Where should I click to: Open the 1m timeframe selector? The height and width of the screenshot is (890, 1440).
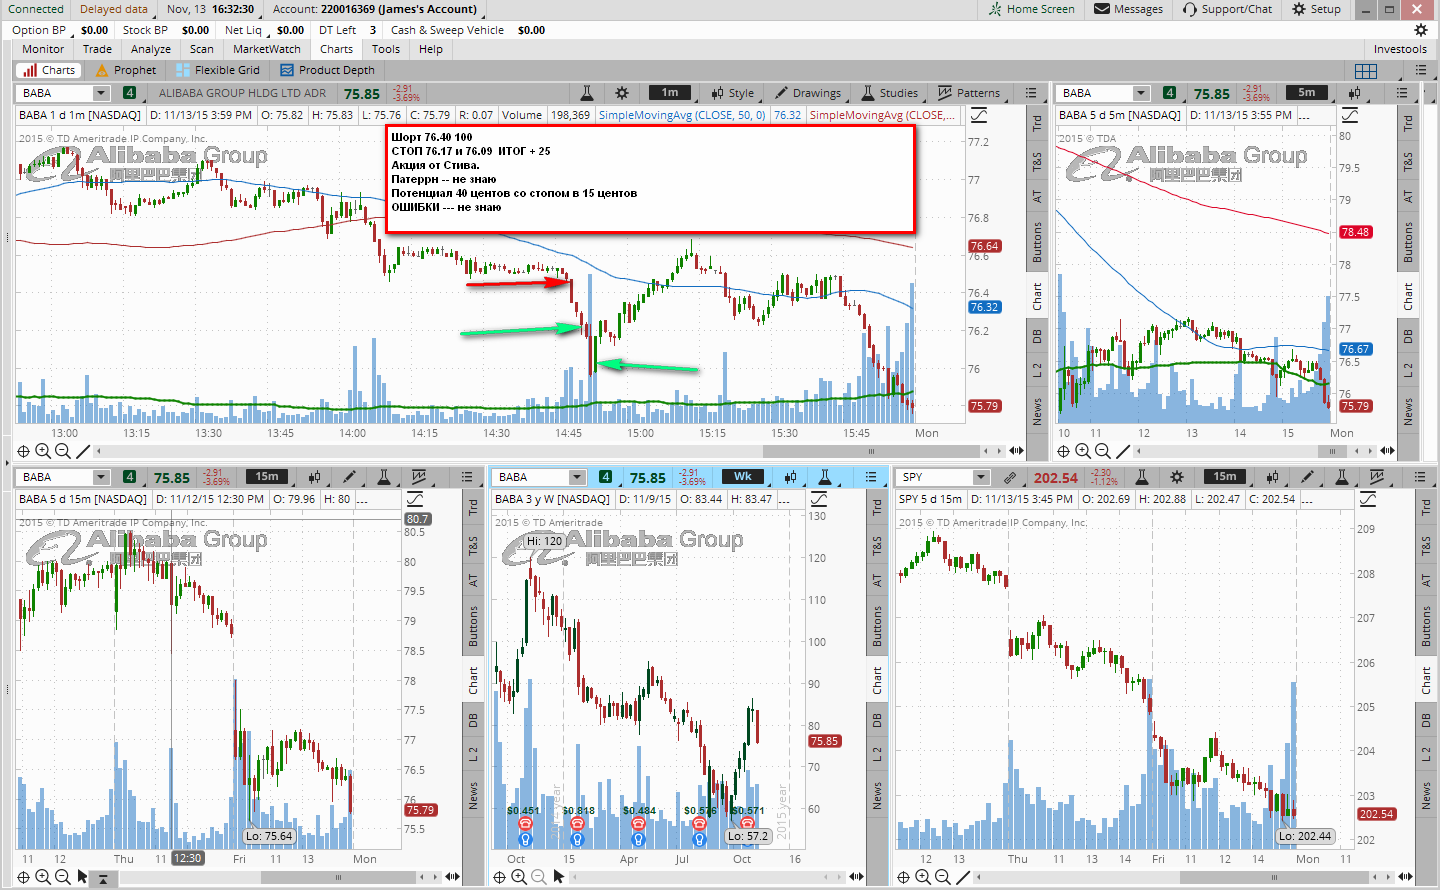pyautogui.click(x=670, y=93)
